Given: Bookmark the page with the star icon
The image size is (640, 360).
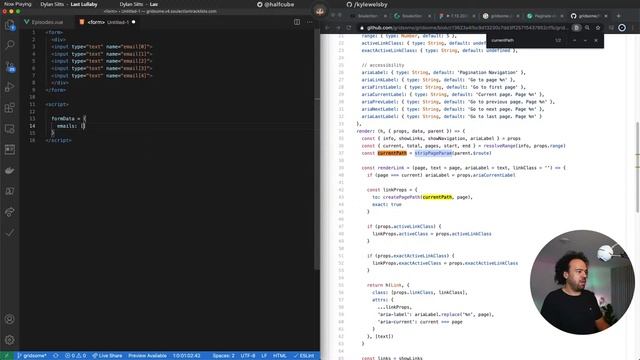Looking at the screenshot, I should [598, 28].
